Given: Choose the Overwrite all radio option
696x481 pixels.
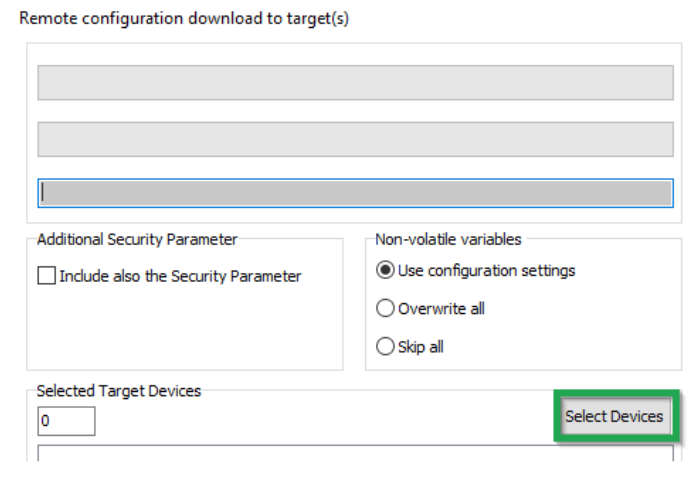Looking at the screenshot, I should click(385, 309).
